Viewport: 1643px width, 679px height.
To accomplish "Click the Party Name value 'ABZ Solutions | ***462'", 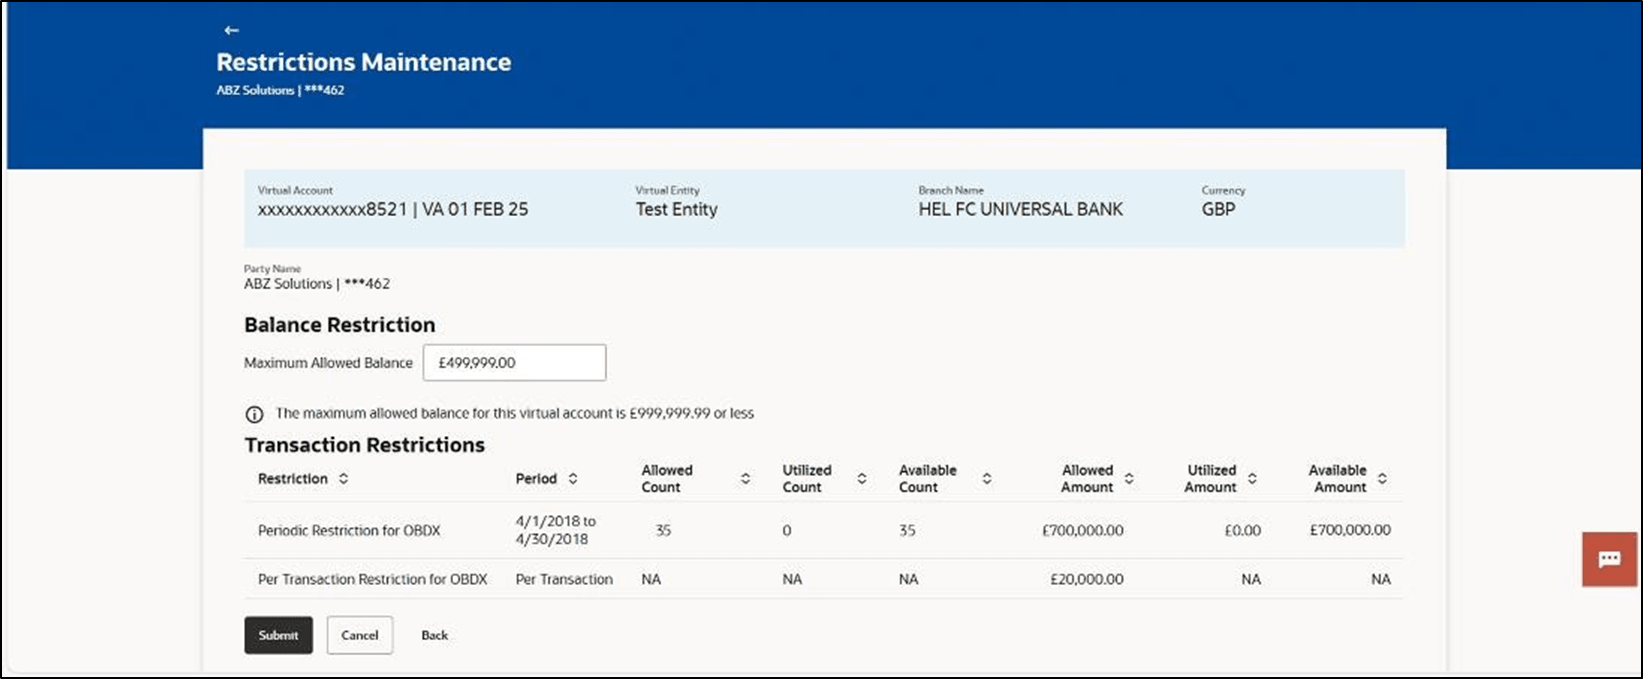I will point(317,284).
